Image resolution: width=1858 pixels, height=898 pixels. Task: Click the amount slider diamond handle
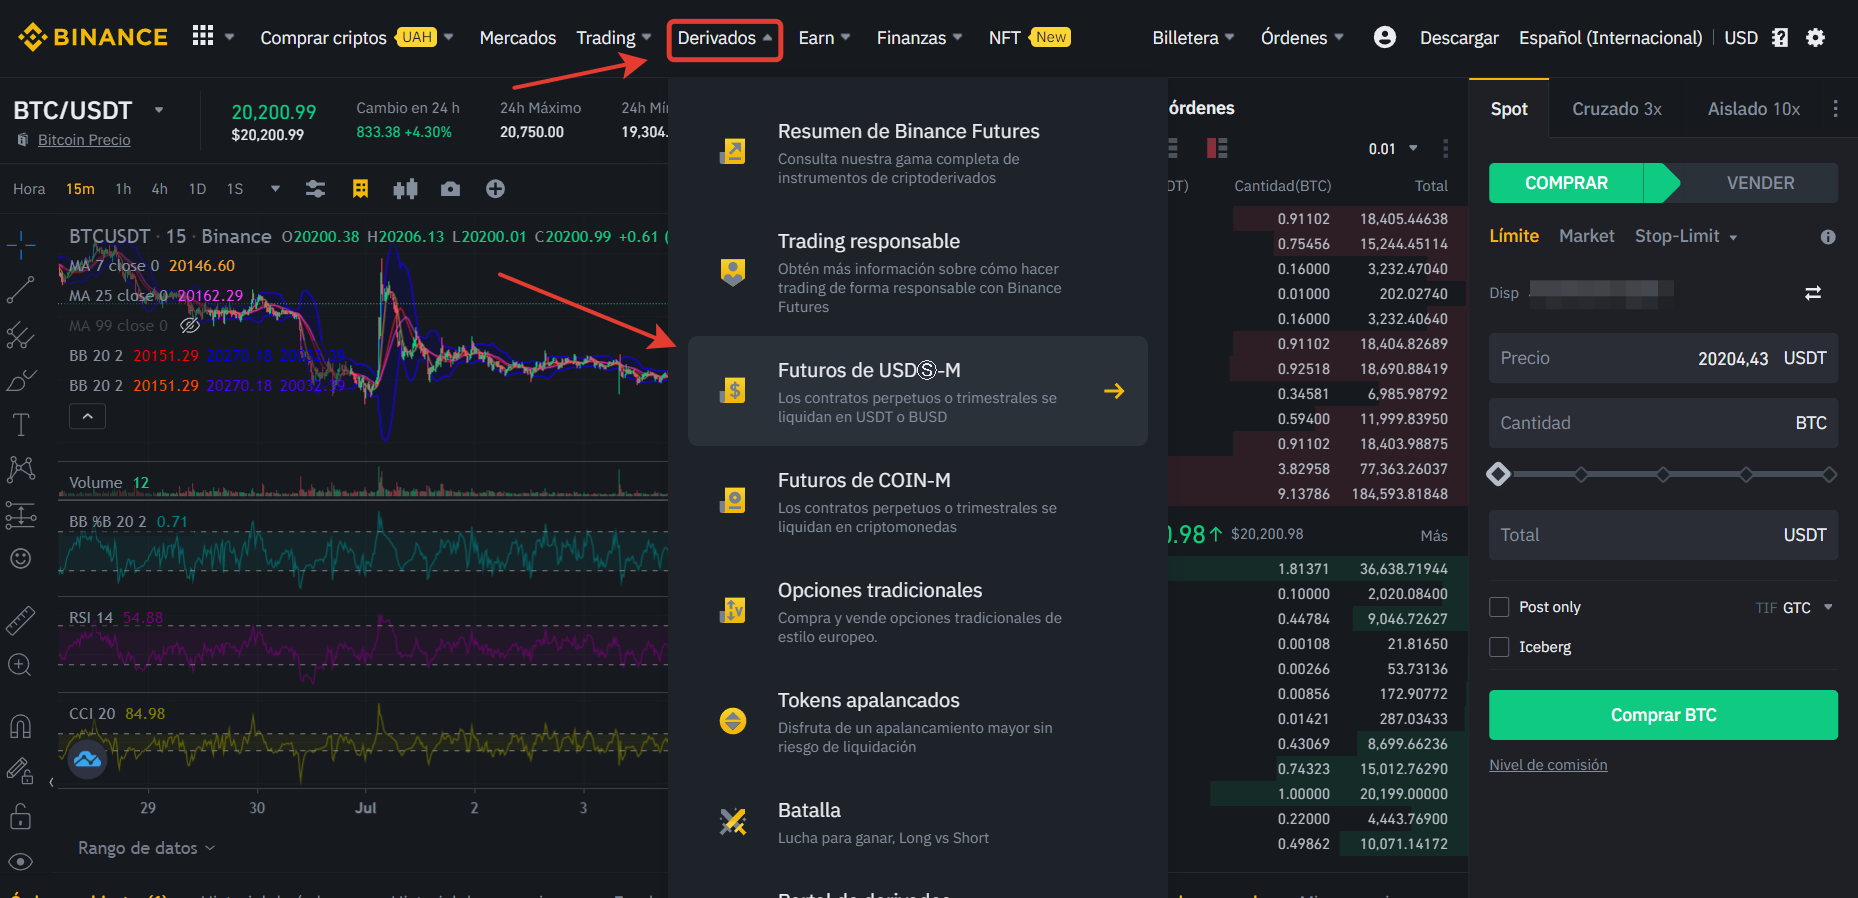tap(1498, 474)
